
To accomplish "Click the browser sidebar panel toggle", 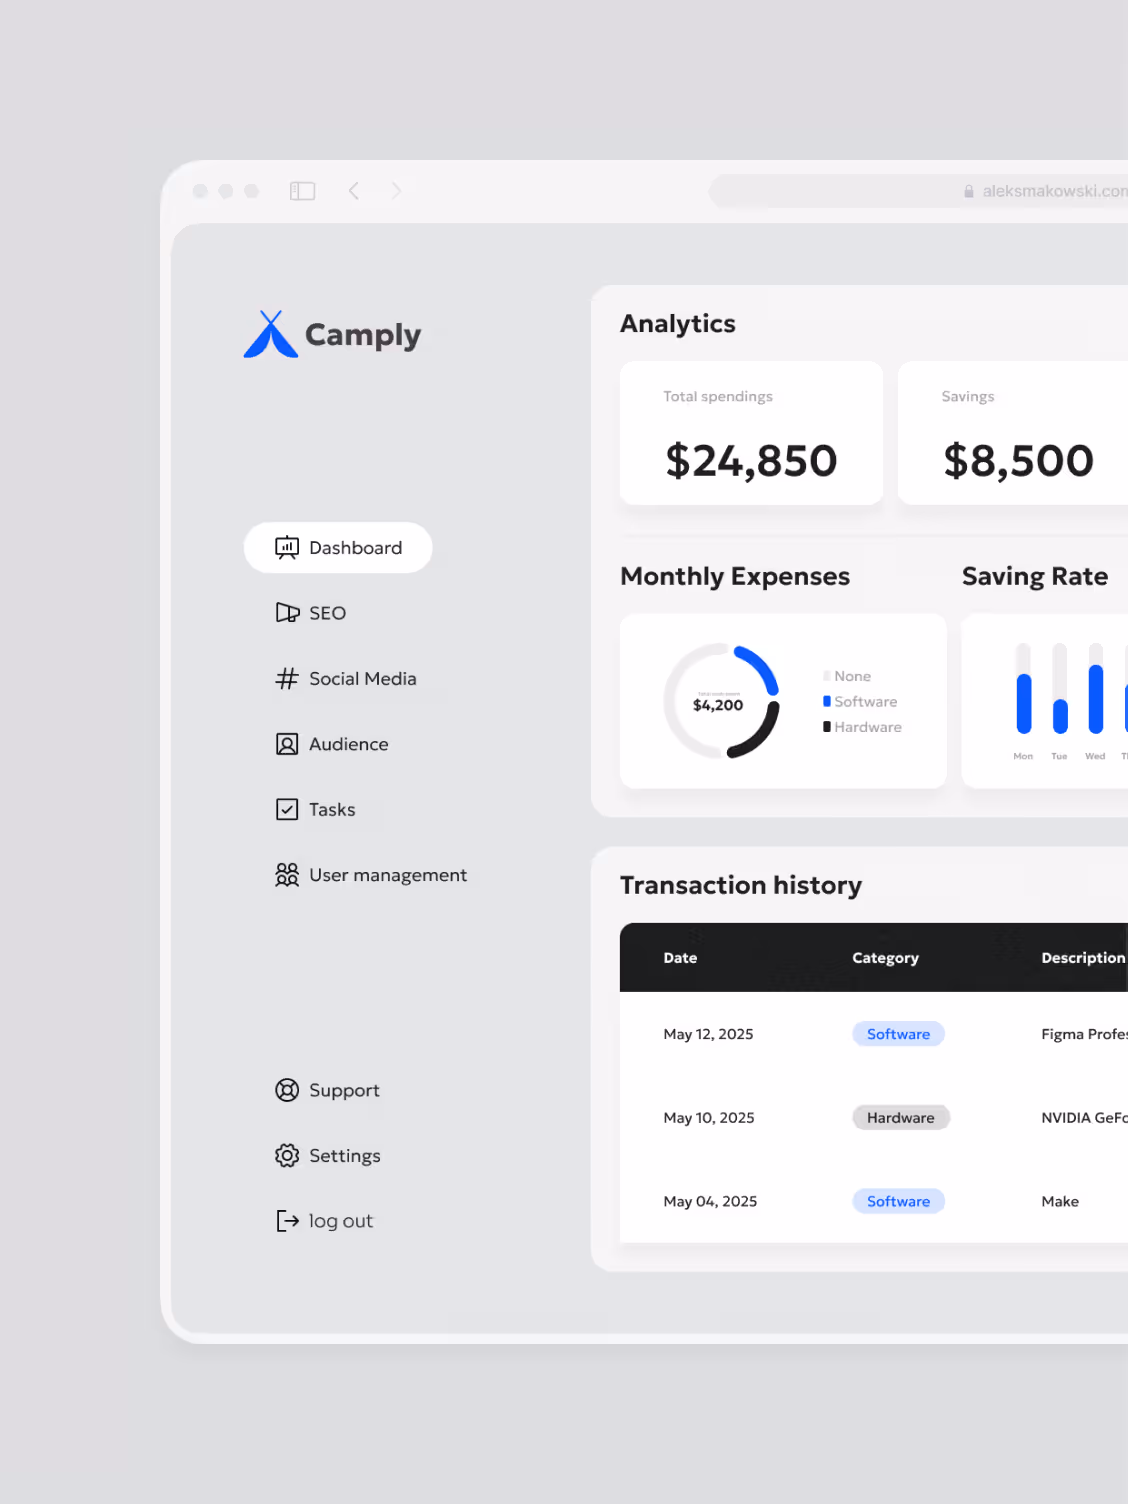I will tap(302, 190).
